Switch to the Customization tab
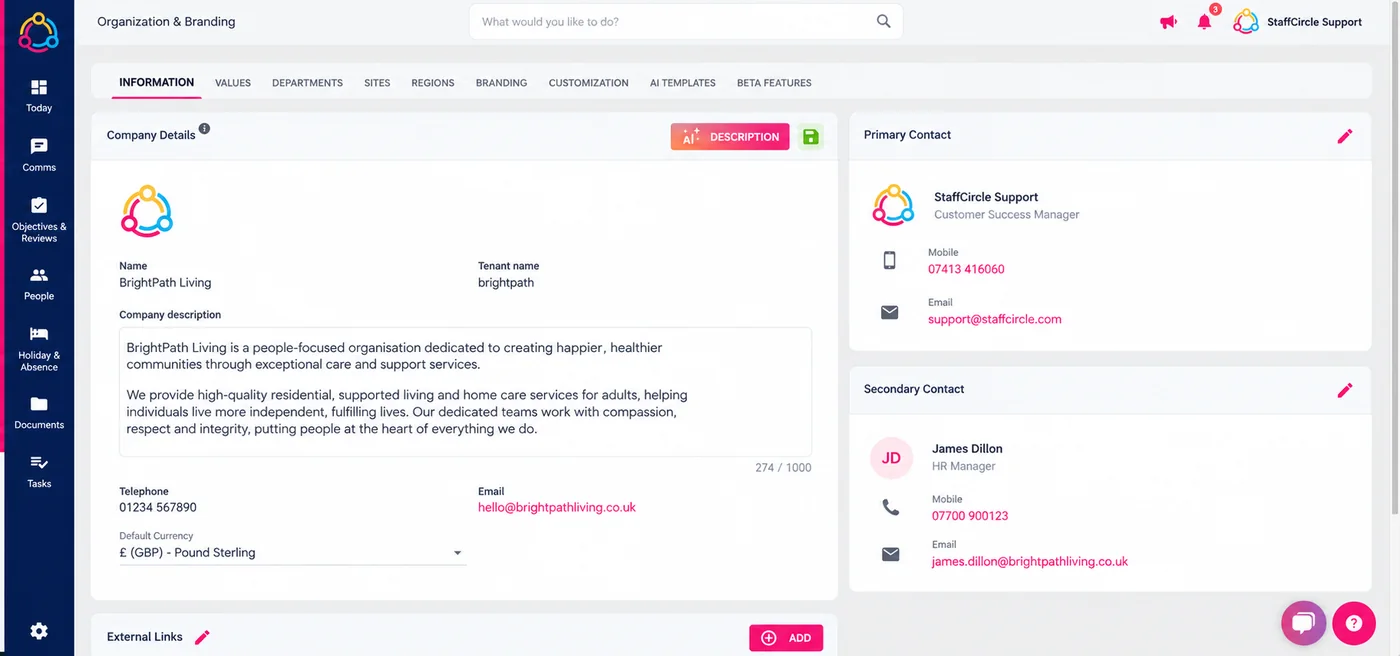Image resolution: width=1400 pixels, height=656 pixels. pos(588,83)
